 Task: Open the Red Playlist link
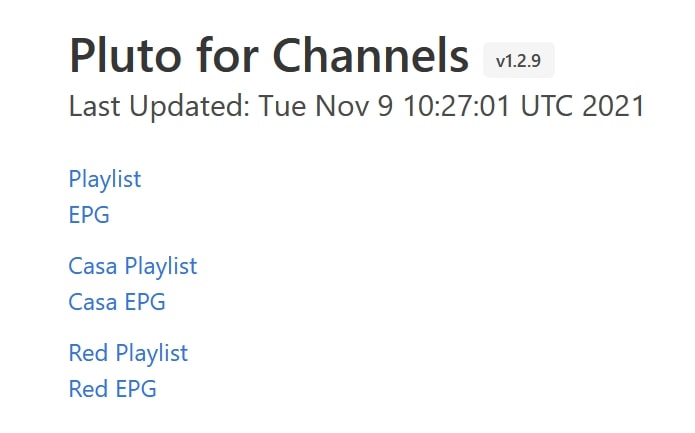[128, 353]
